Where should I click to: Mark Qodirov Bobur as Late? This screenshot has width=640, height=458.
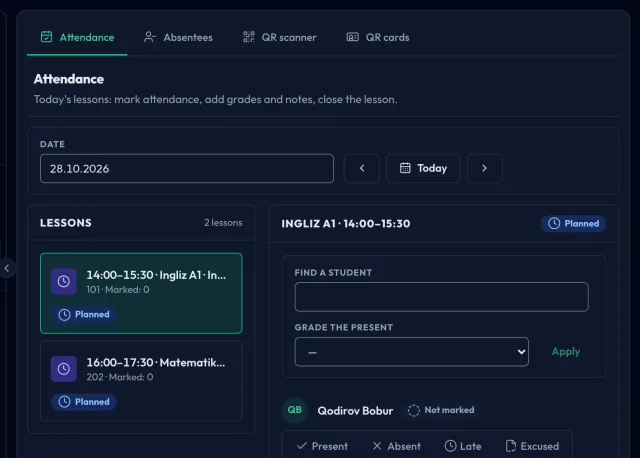463,446
